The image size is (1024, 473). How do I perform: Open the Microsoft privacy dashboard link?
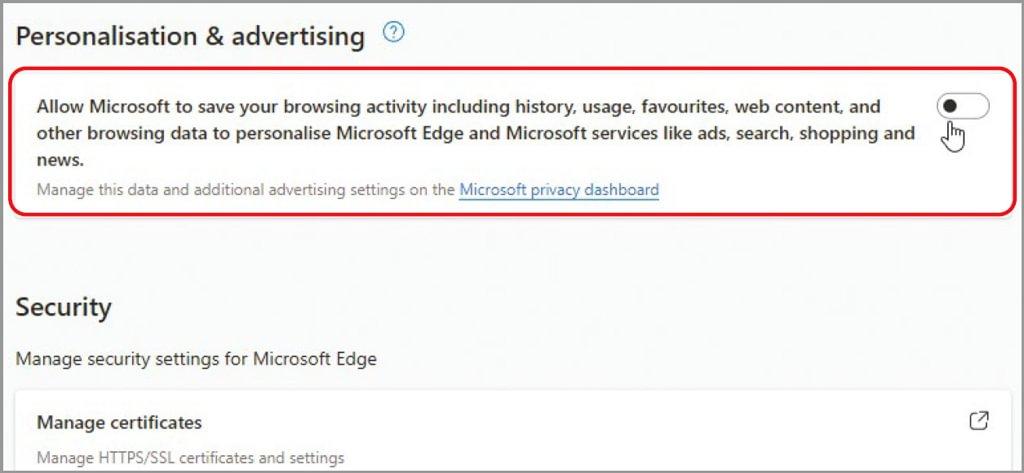[559, 190]
